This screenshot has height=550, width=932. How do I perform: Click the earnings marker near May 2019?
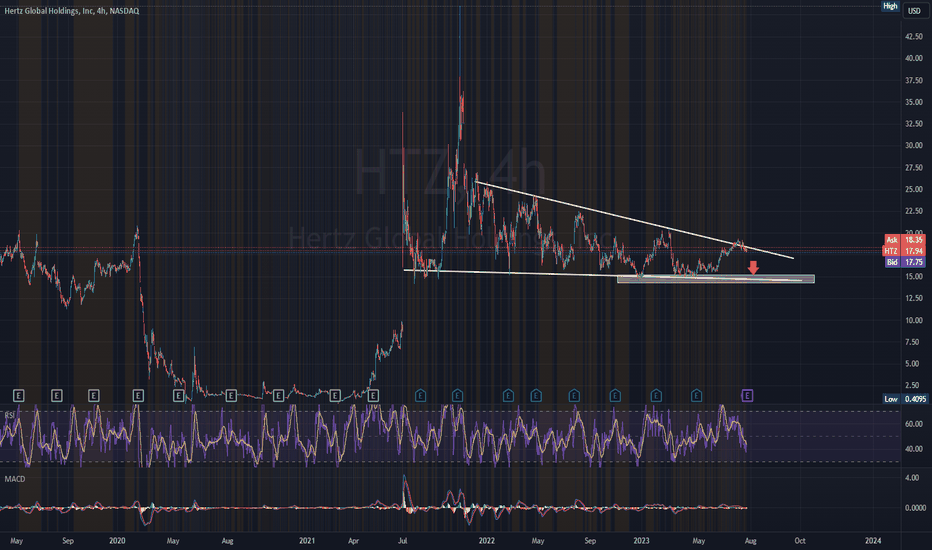[18, 395]
